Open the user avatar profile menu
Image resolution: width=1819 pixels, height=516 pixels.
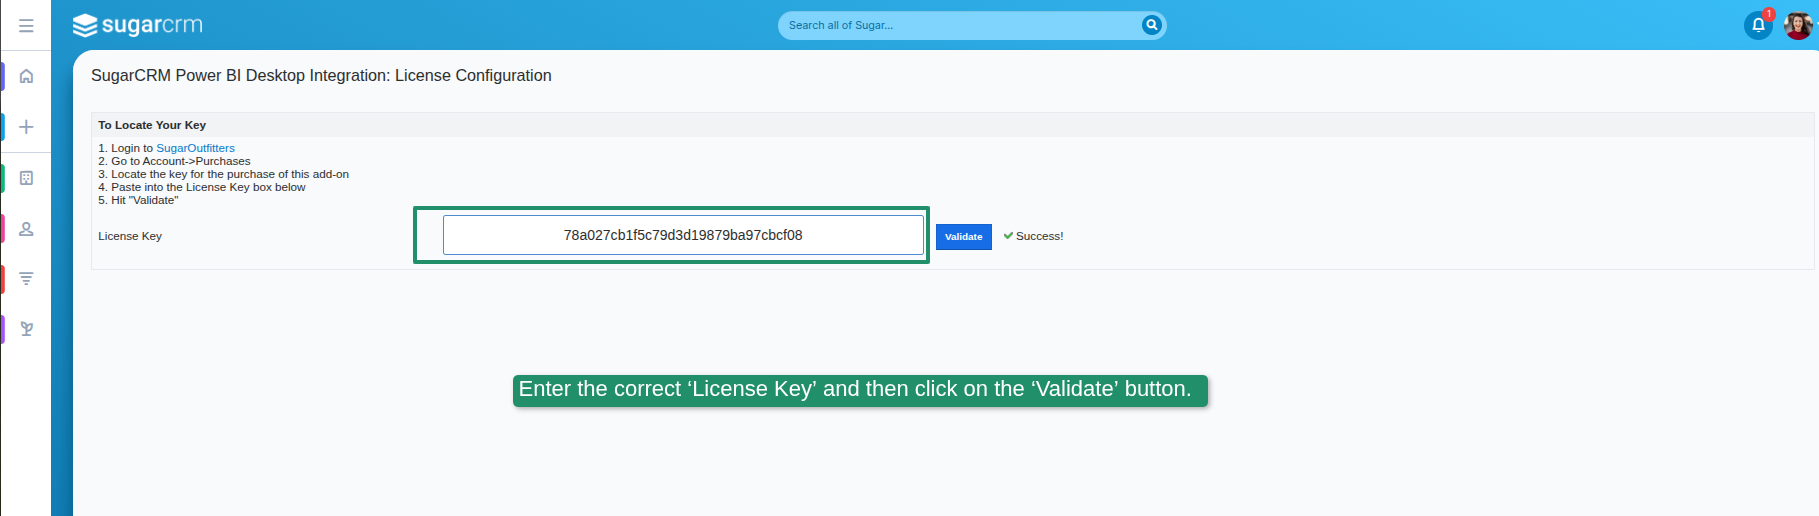(x=1797, y=25)
